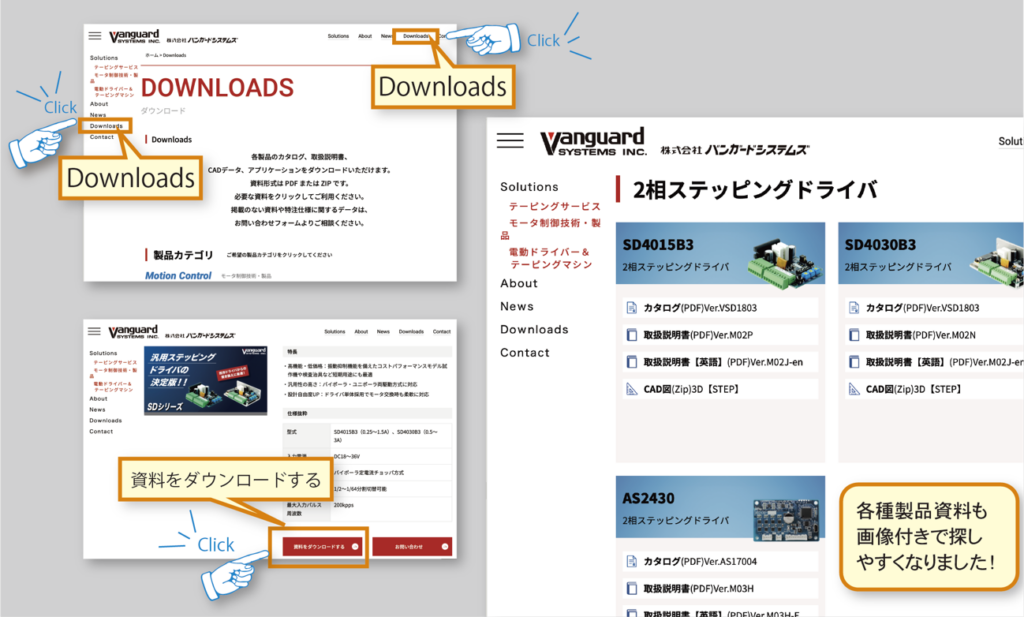Click the CAD drawing icon under SD4015B3

(631, 389)
